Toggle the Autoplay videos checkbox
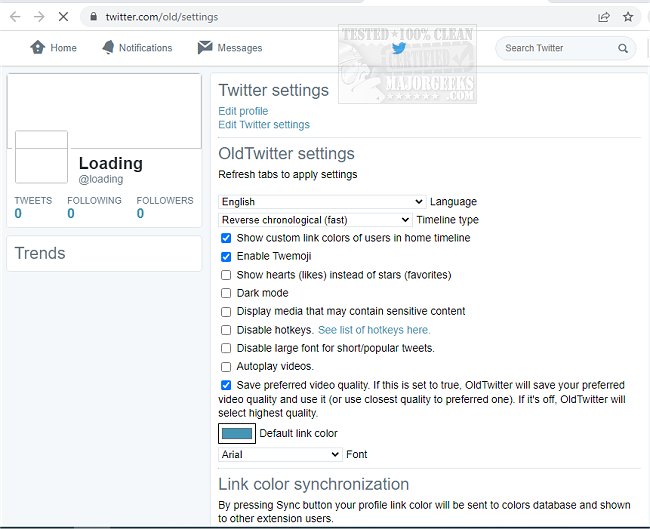This screenshot has width=650, height=529. 226,367
